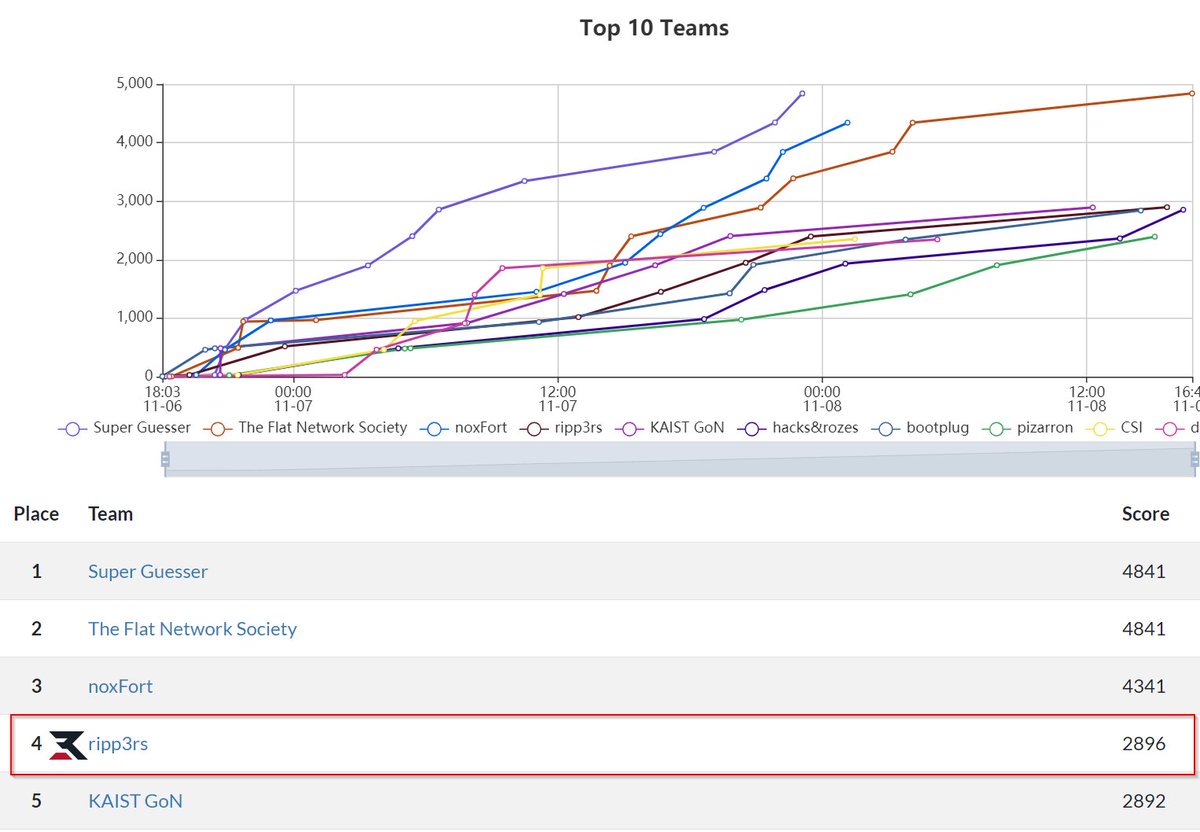Click the 1,000 y-axis label
The width and height of the screenshot is (1200, 832).
(x=135, y=318)
